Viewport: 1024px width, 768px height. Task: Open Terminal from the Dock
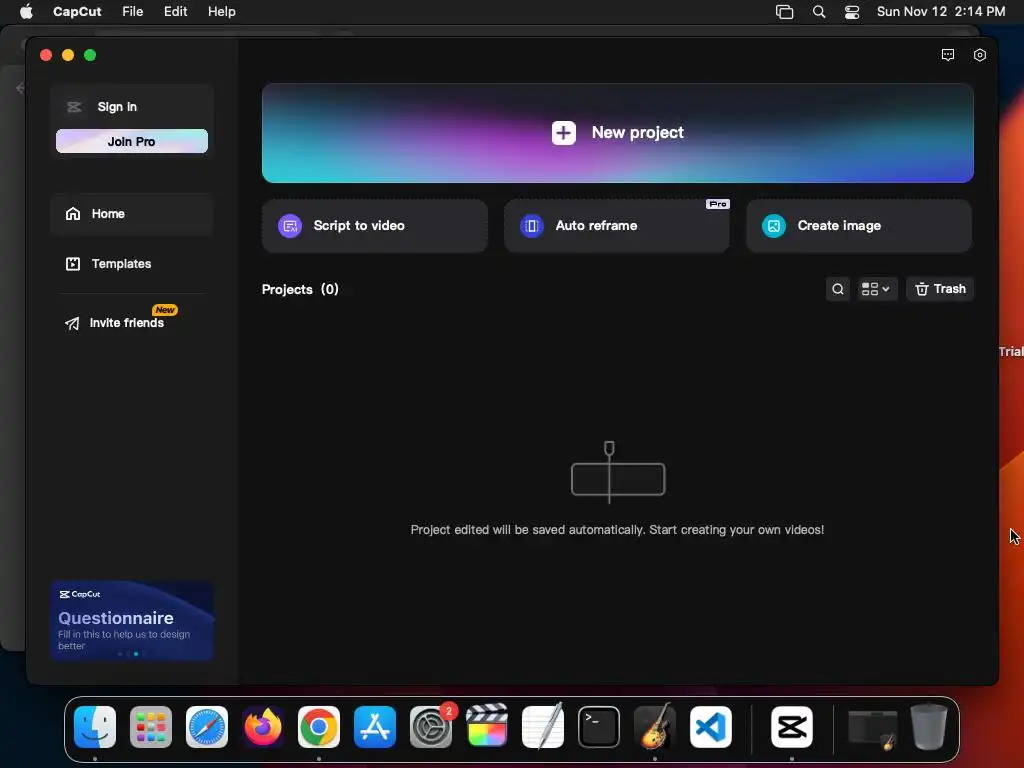point(599,727)
